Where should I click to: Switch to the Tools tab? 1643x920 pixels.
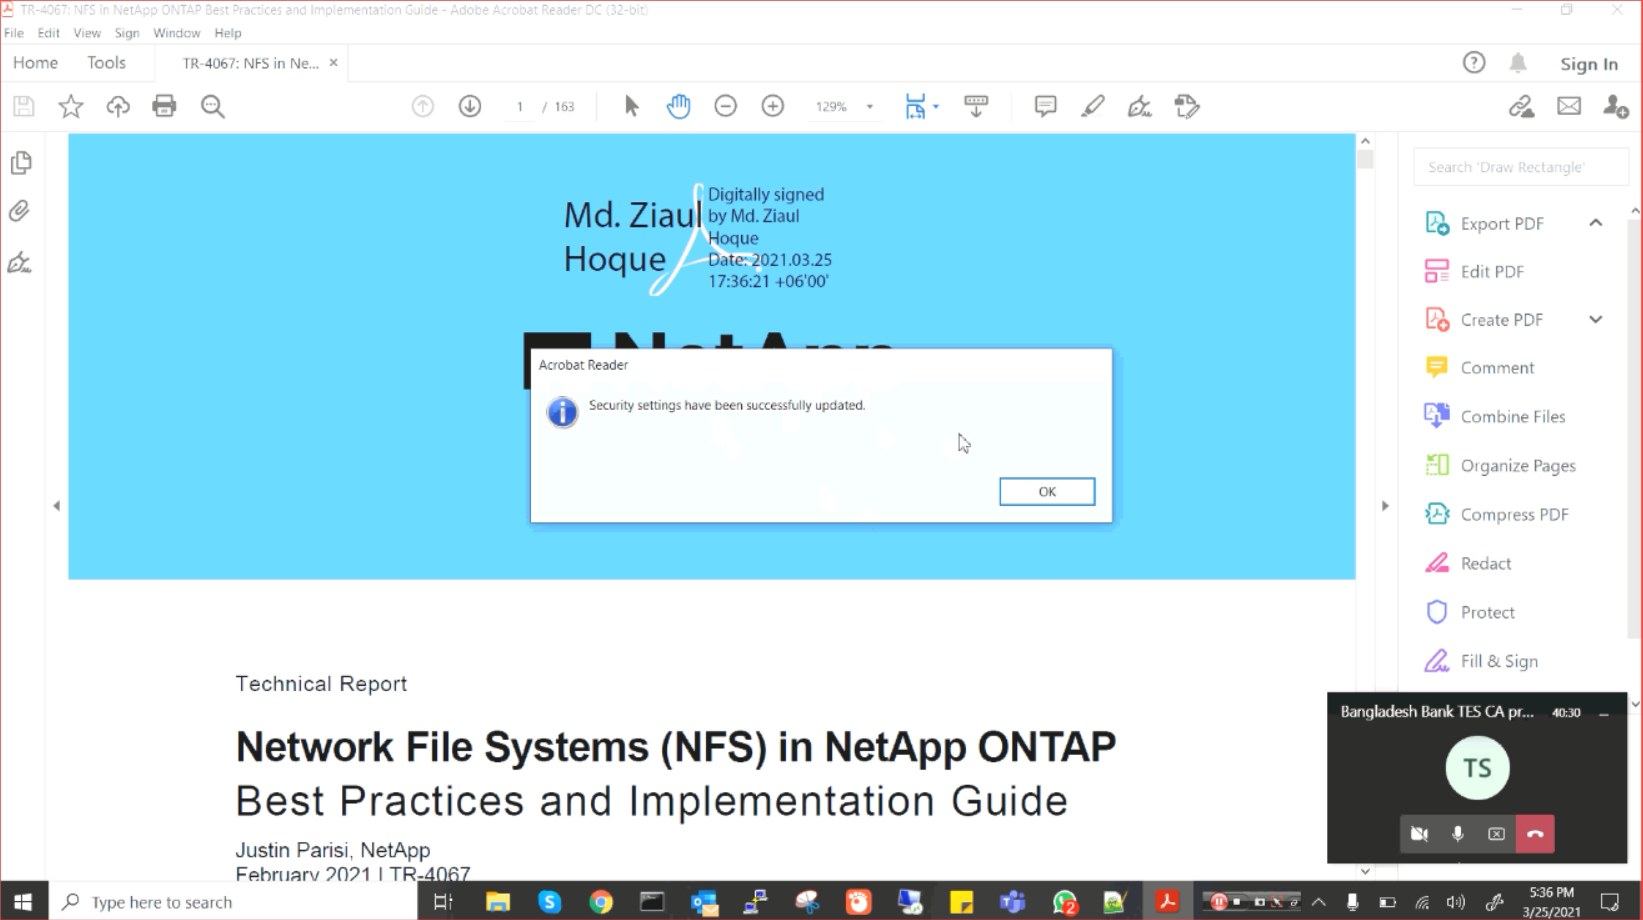(106, 63)
